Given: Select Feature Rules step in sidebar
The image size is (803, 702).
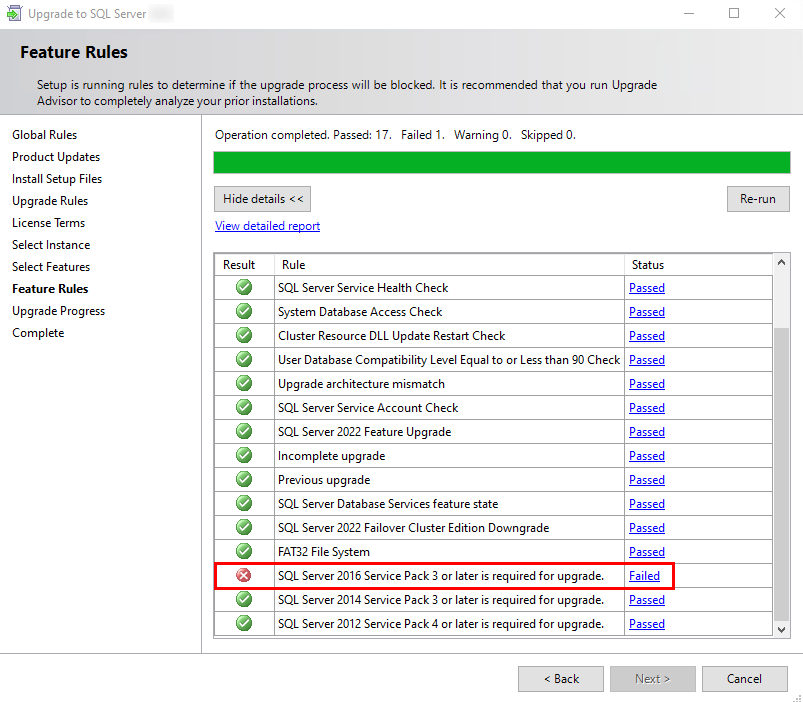Looking at the screenshot, I should [x=50, y=289].
